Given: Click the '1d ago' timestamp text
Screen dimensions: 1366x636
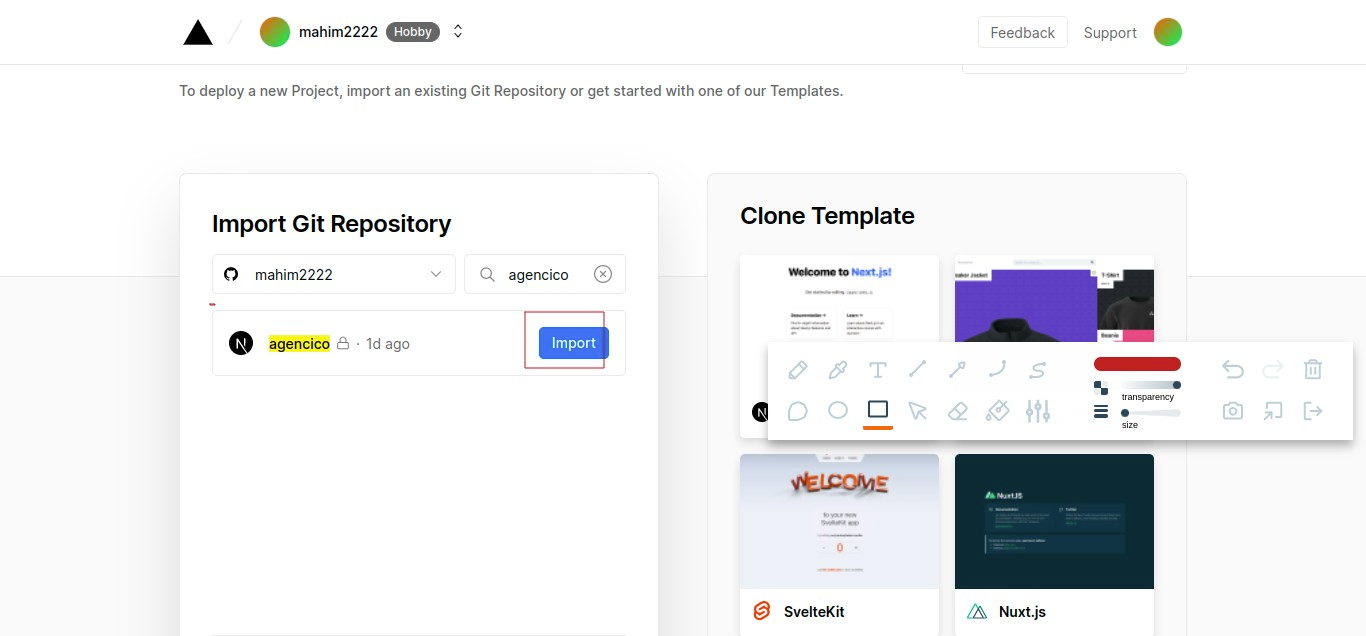Looking at the screenshot, I should coord(388,343).
